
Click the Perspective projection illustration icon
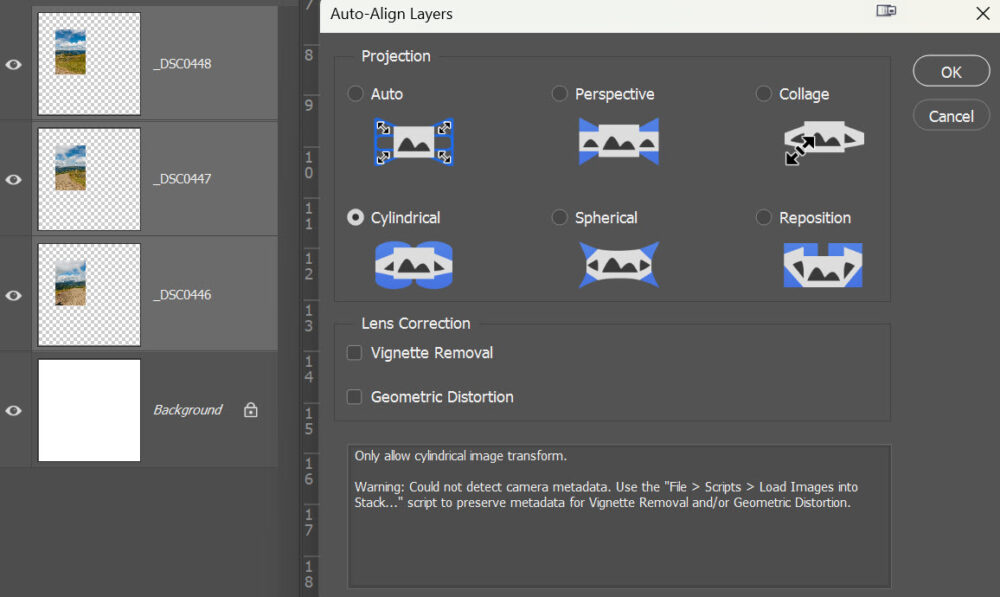[x=618, y=141]
